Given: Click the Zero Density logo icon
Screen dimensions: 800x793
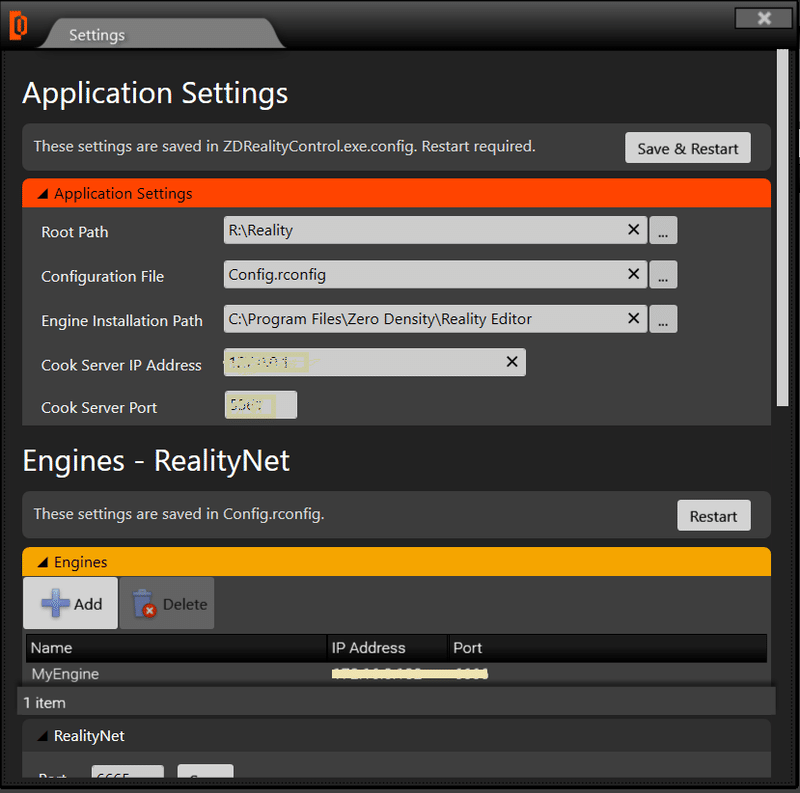Looking at the screenshot, I should (x=19, y=27).
